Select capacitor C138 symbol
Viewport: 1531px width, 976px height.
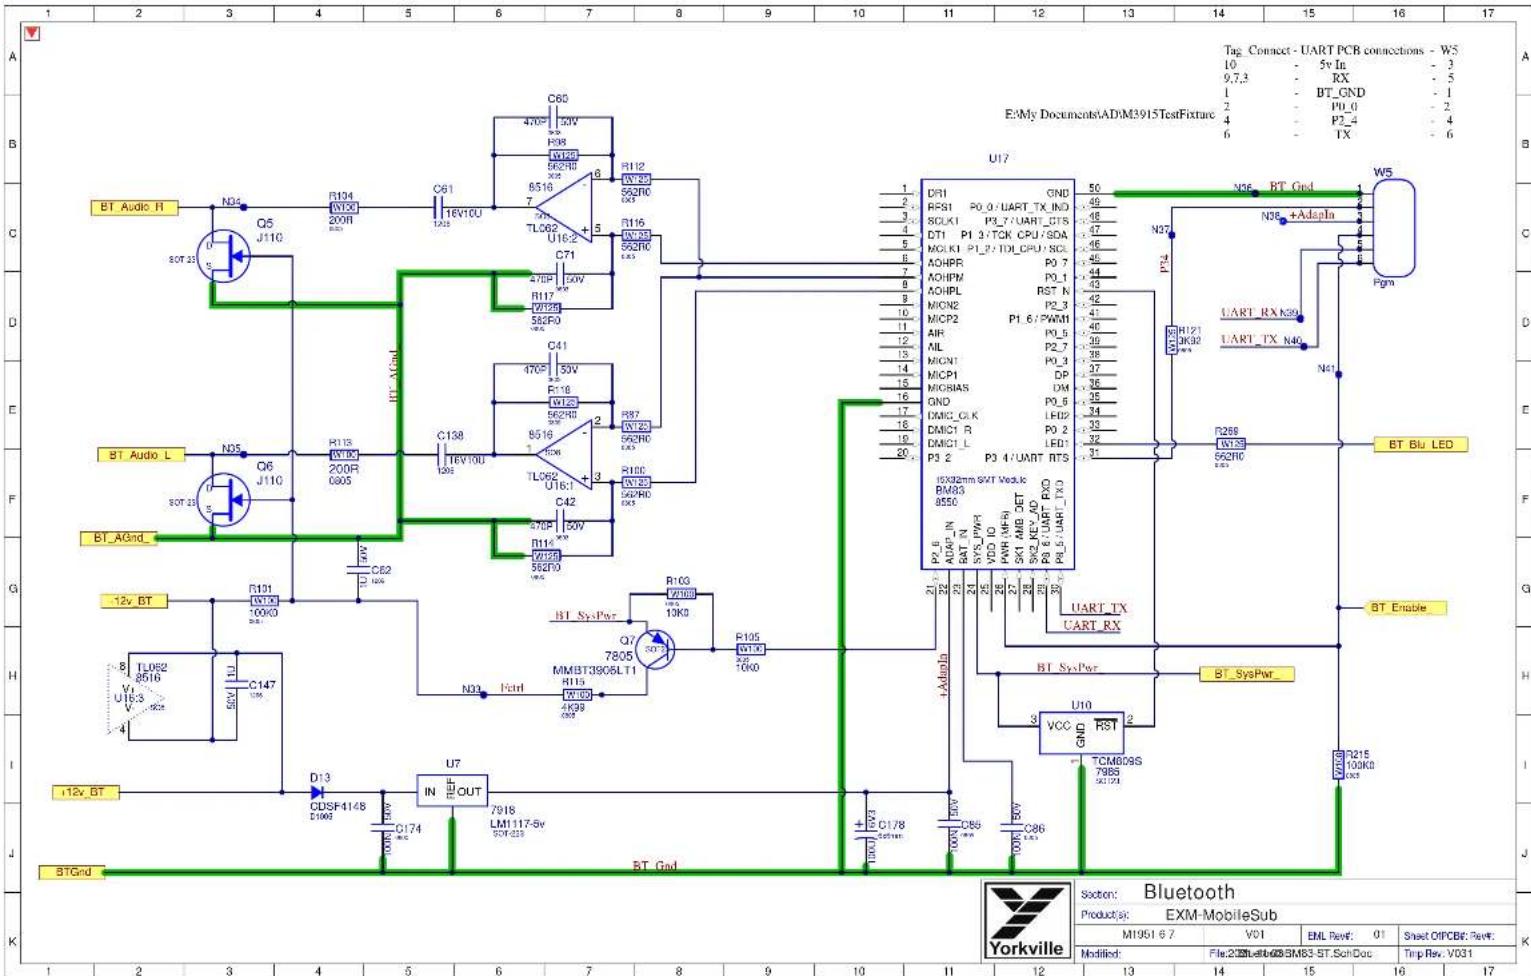coord(441,454)
